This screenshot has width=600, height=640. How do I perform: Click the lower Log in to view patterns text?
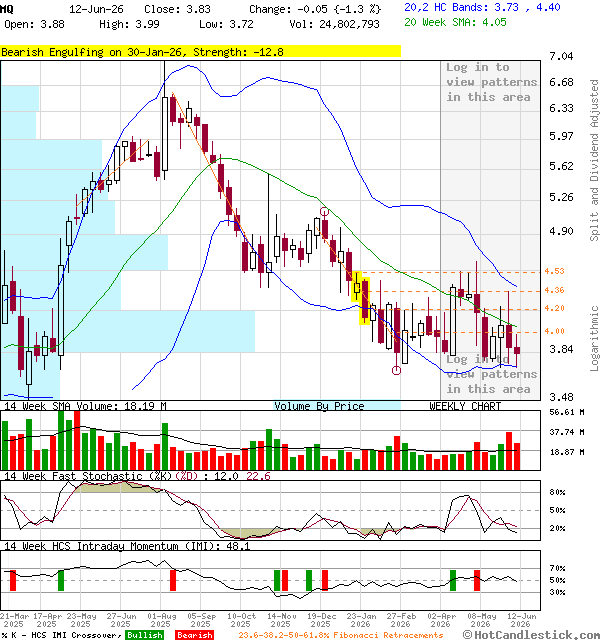[491, 374]
